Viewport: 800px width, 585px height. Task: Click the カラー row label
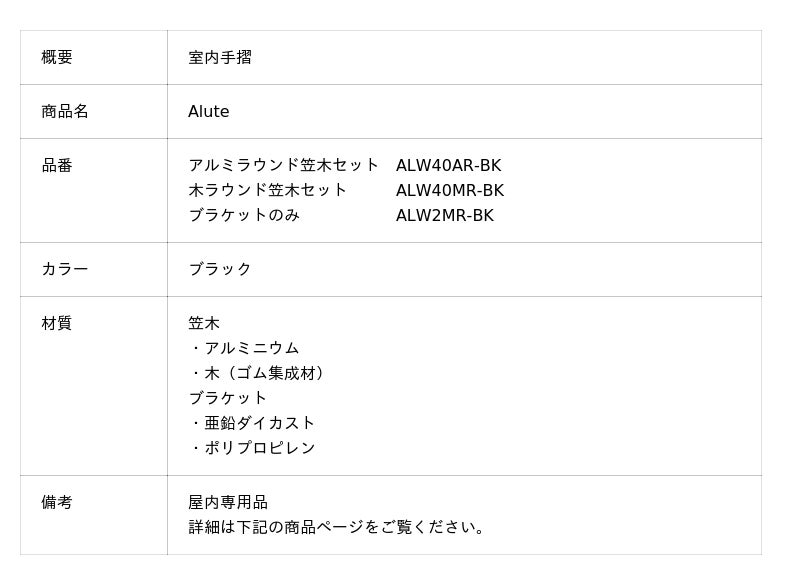point(65,269)
